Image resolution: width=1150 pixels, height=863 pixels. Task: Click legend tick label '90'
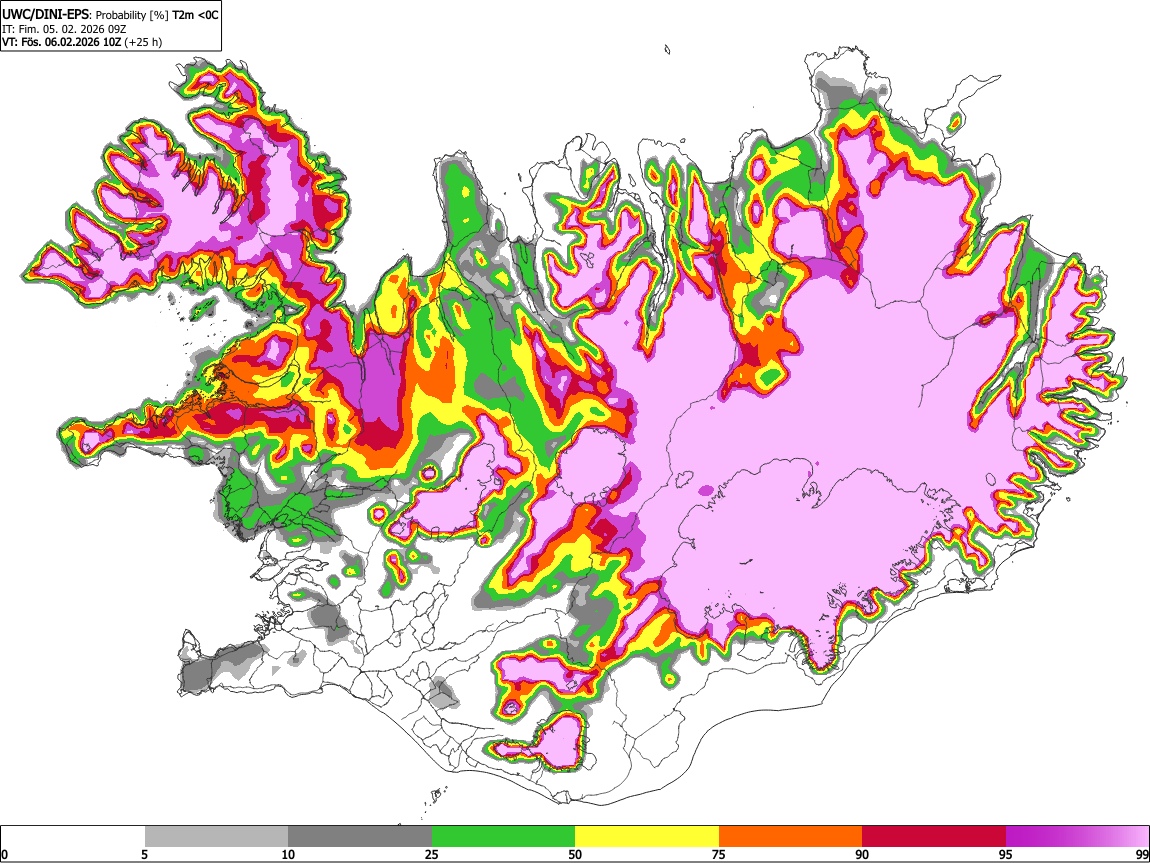click(x=862, y=854)
